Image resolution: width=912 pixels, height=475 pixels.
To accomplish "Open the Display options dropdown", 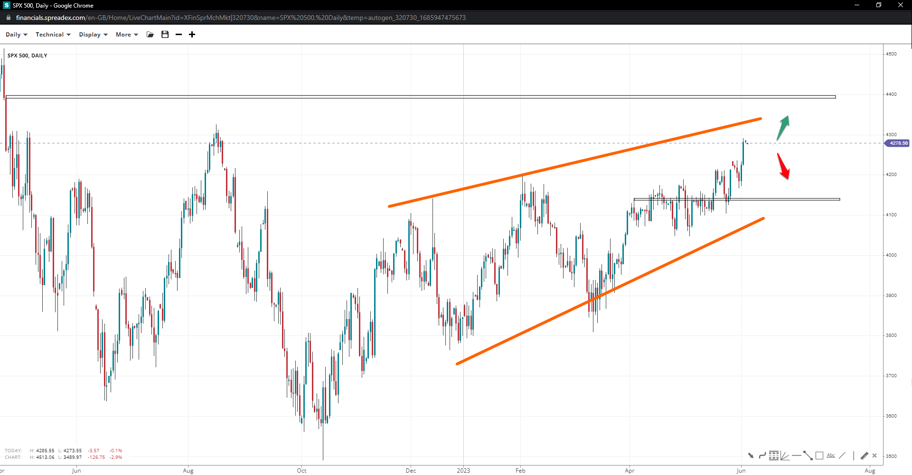I will [93, 35].
